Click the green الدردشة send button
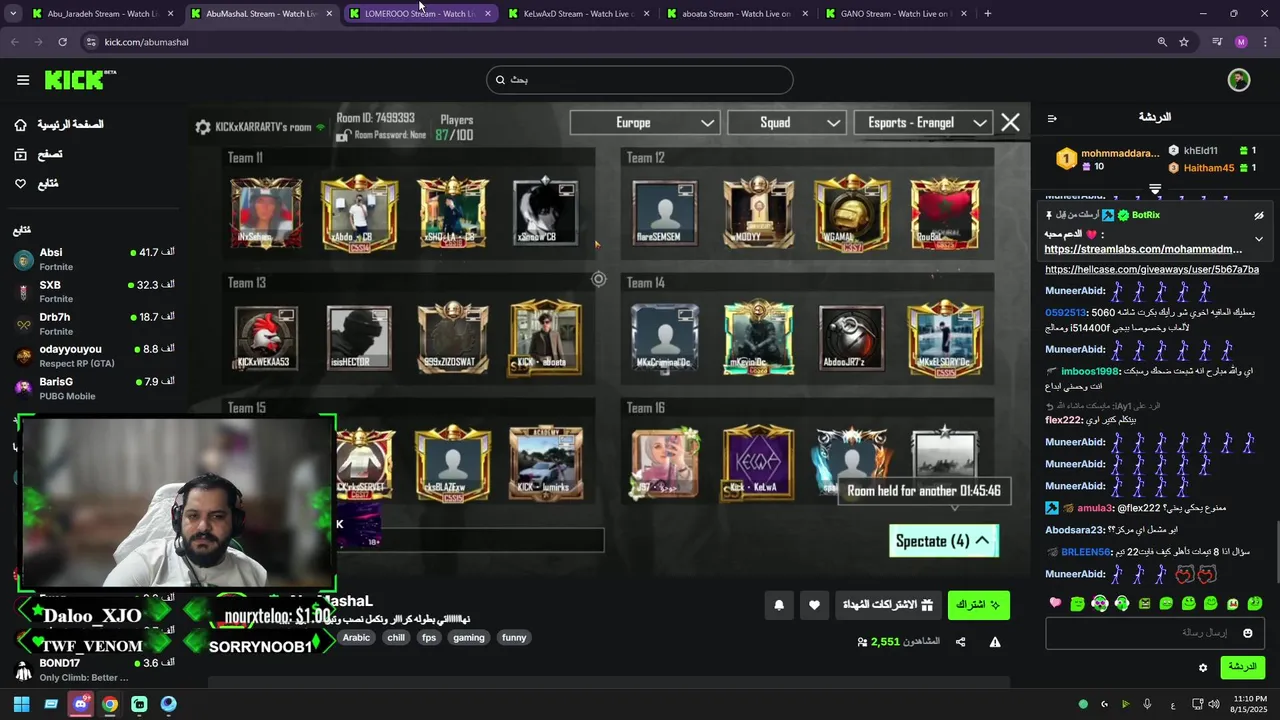 click(x=1242, y=667)
